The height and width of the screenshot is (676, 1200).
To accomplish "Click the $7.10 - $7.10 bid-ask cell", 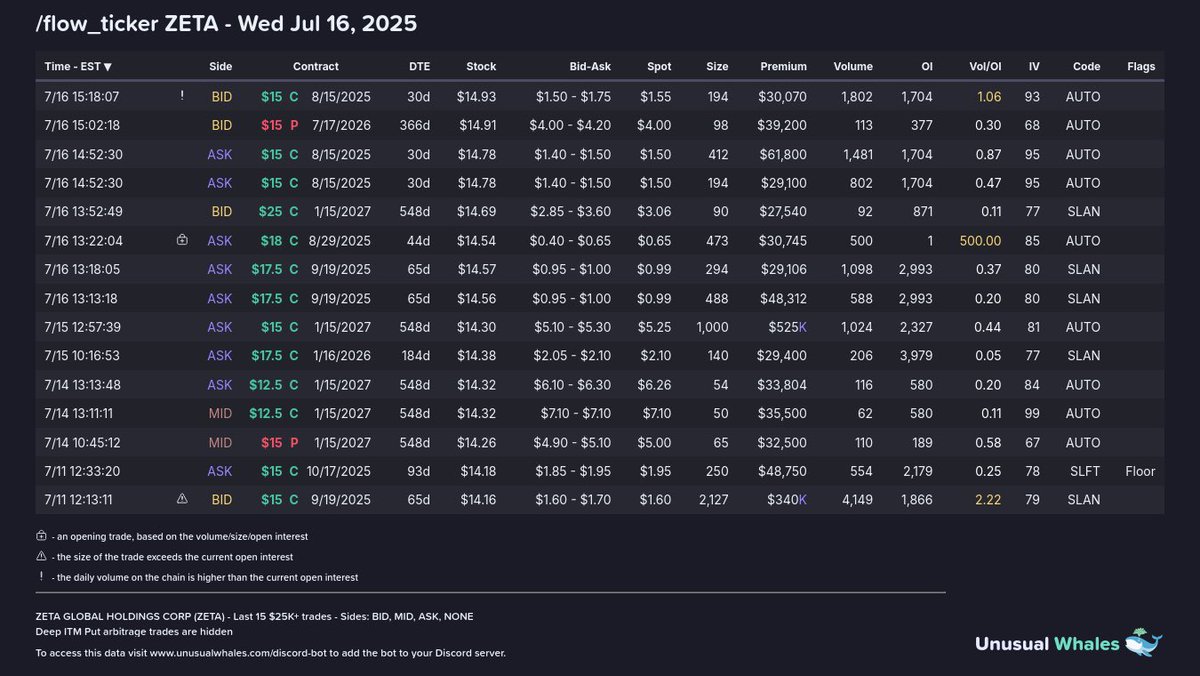I will (574, 413).
